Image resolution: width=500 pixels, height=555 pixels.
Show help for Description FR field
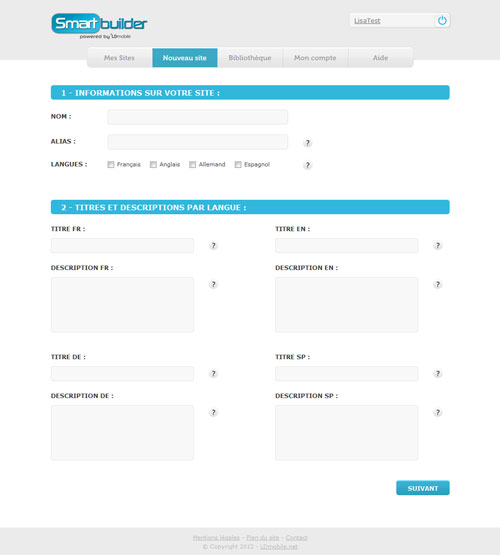pyautogui.click(x=213, y=284)
